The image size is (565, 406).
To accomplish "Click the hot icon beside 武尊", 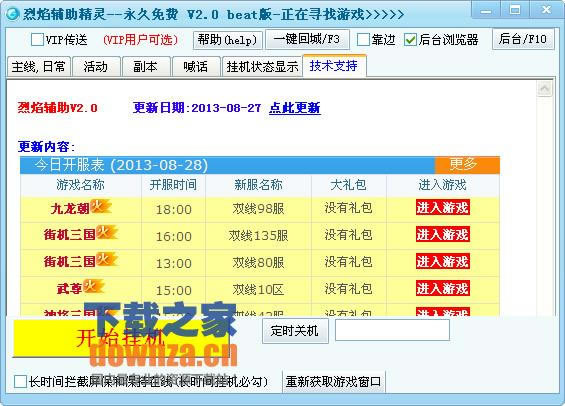I will click(x=93, y=286).
